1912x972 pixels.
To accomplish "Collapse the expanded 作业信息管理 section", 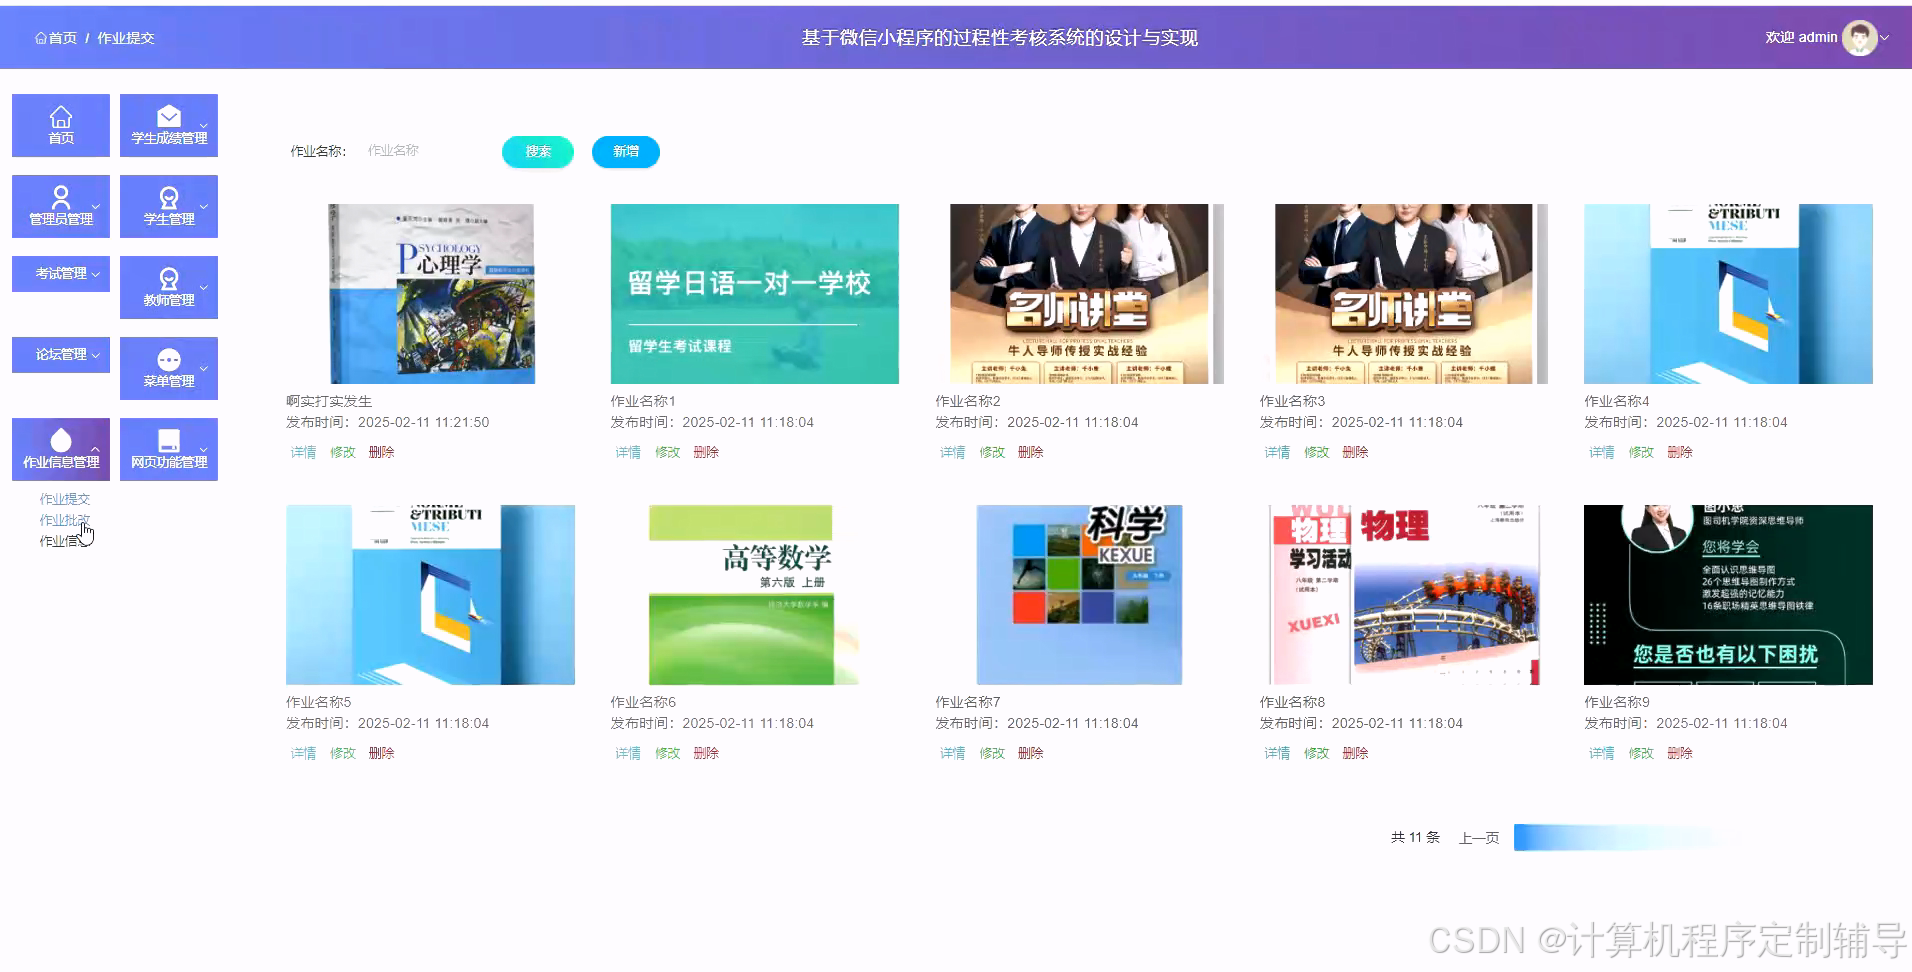I will point(95,448).
